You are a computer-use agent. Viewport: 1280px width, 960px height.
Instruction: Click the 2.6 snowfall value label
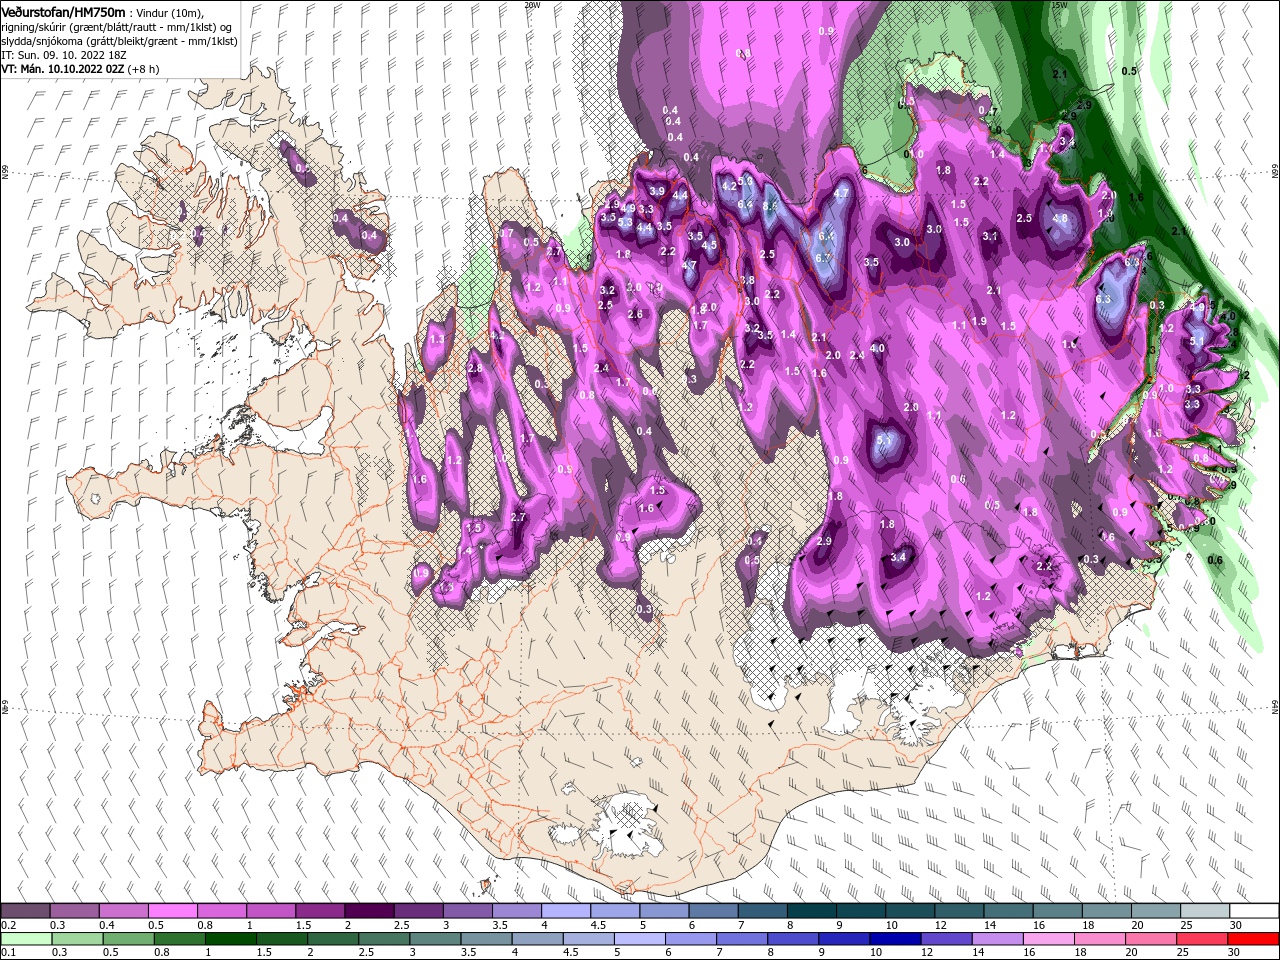634,314
